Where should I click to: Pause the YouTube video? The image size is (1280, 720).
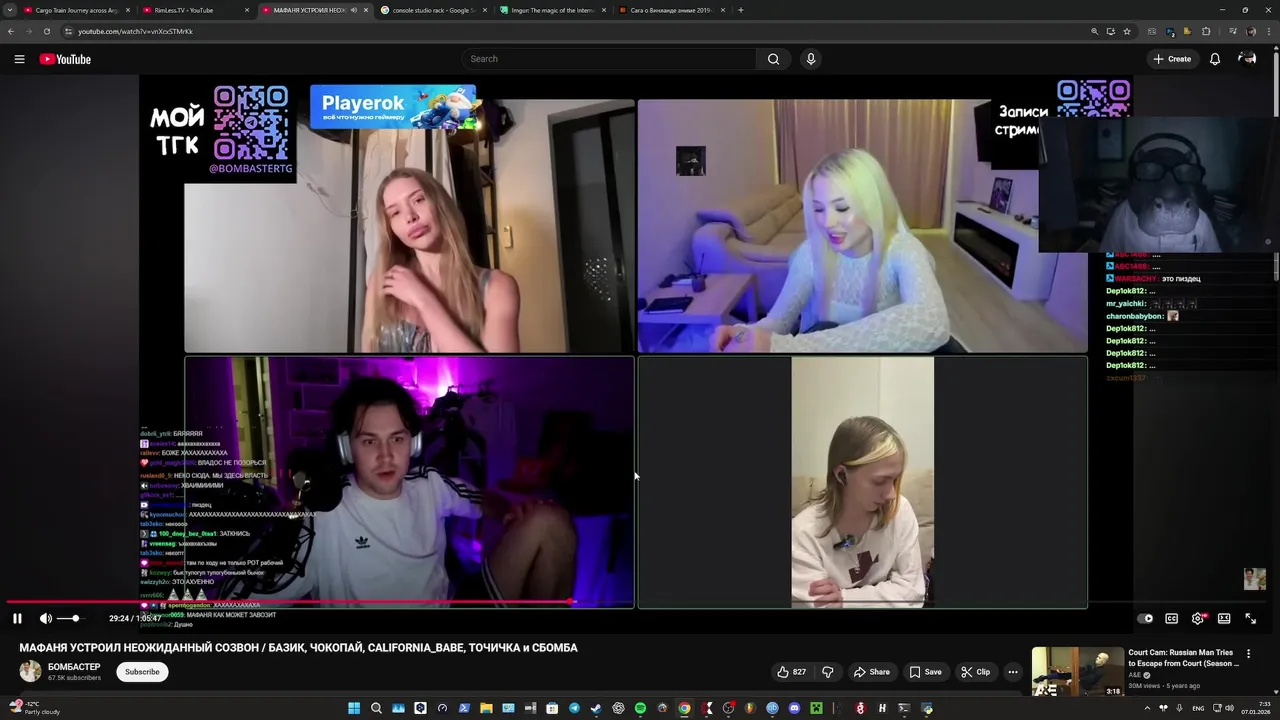17,619
